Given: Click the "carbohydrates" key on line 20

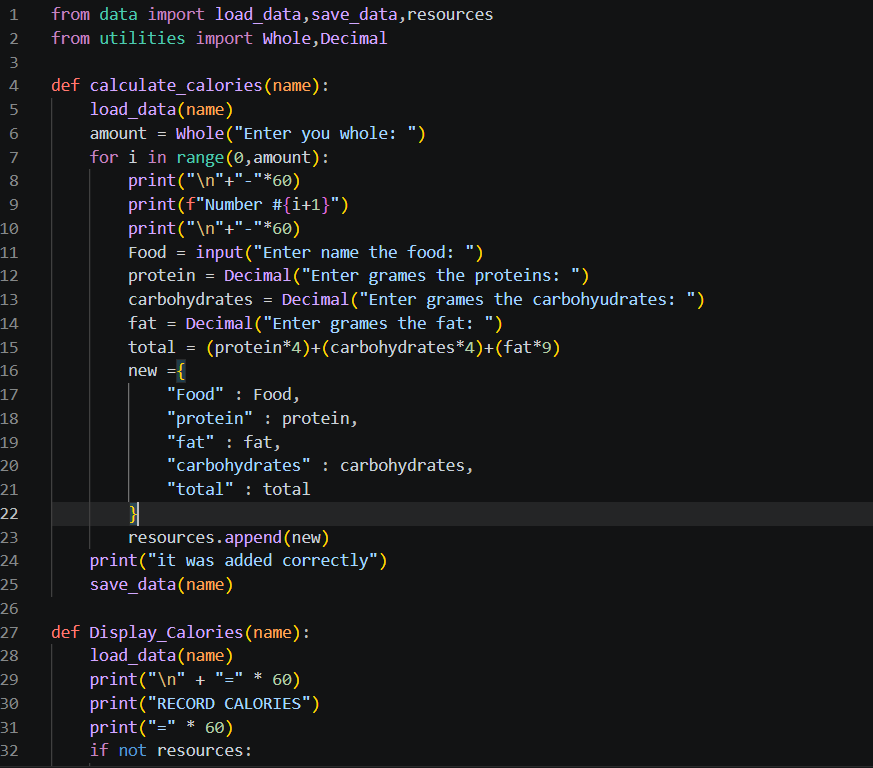Looking at the screenshot, I should point(238,465).
